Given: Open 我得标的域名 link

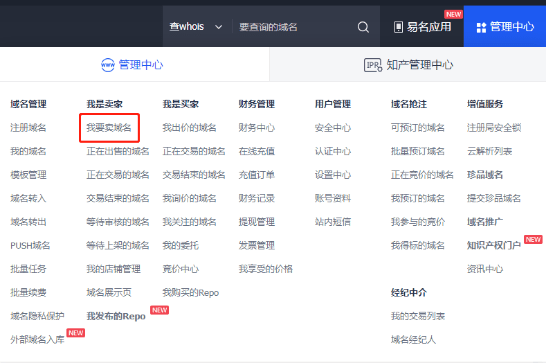Looking at the screenshot, I should (418, 246).
